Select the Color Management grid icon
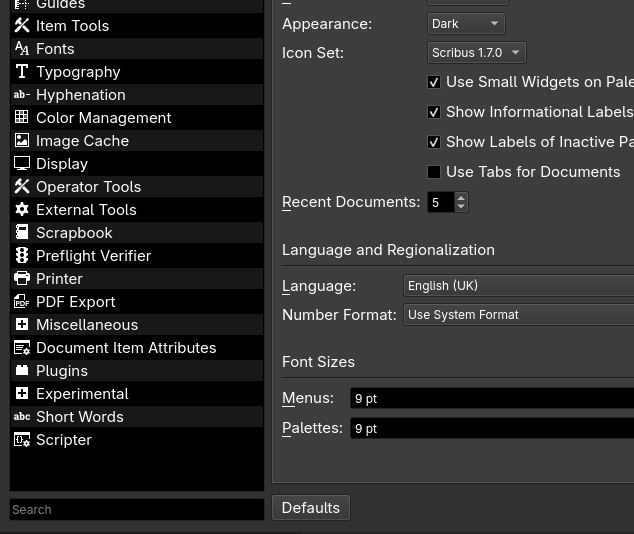 [x=22, y=117]
